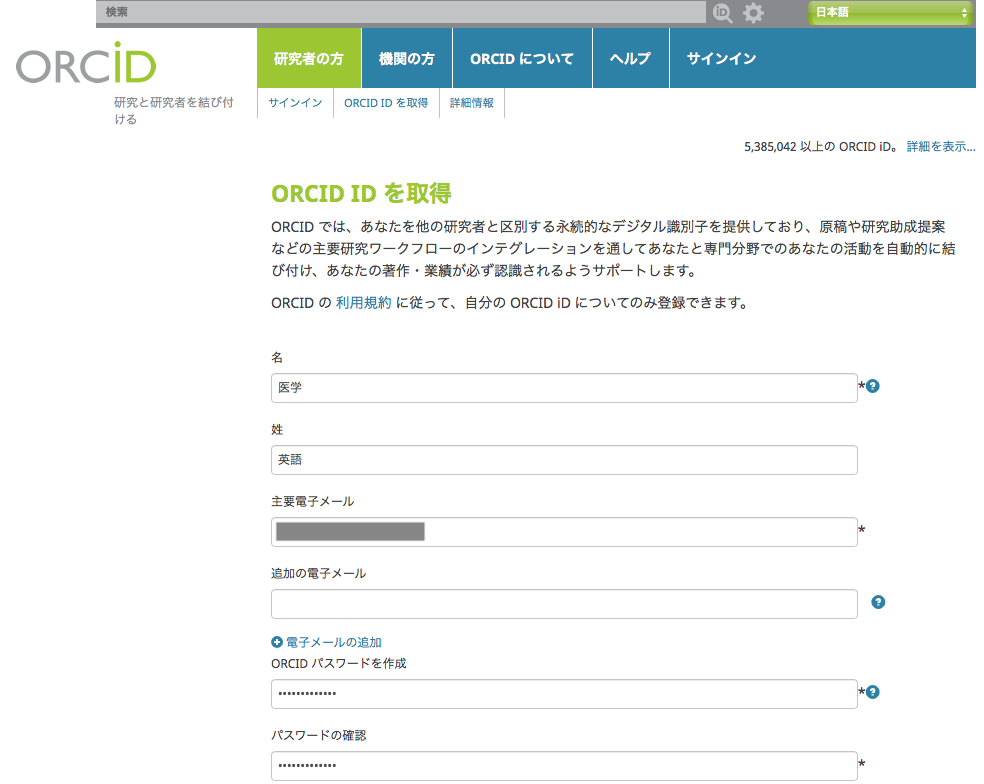Click help icon next to 名 field
The height and width of the screenshot is (784, 984).
coord(872,387)
